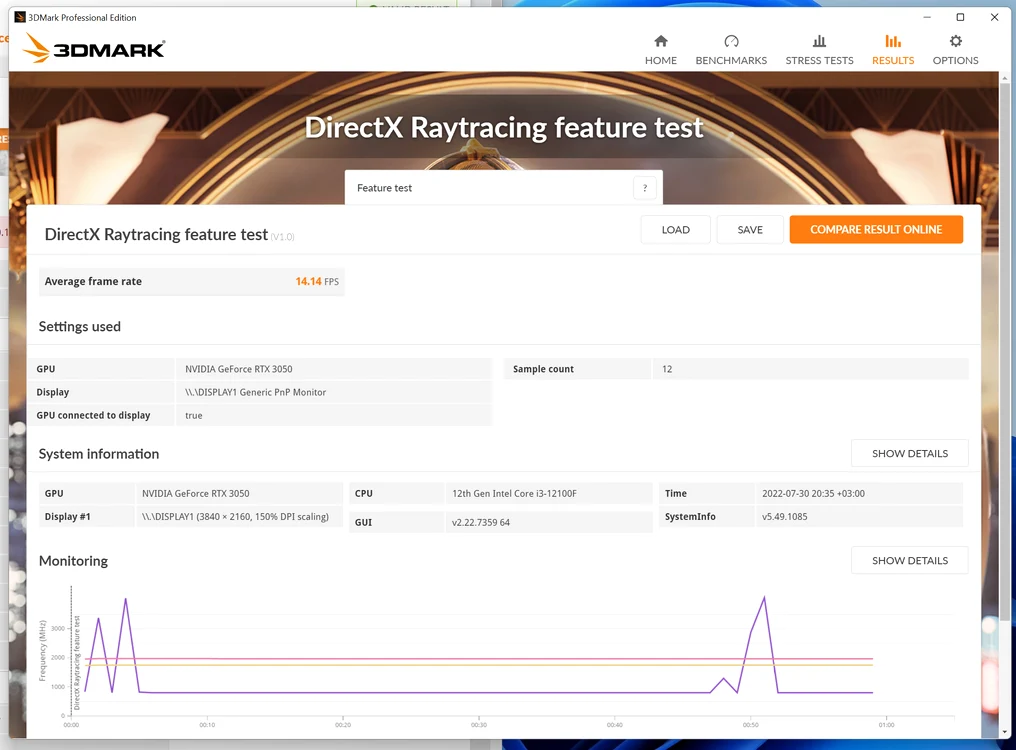This screenshot has height=750, width=1016.
Task: Click the LOAD button
Action: [x=675, y=229]
